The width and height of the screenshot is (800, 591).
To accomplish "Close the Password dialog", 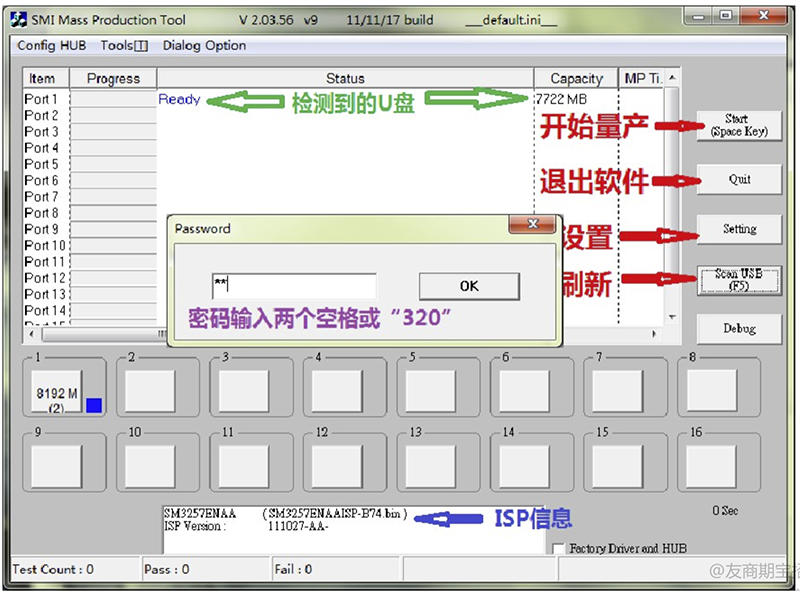I will (x=533, y=224).
